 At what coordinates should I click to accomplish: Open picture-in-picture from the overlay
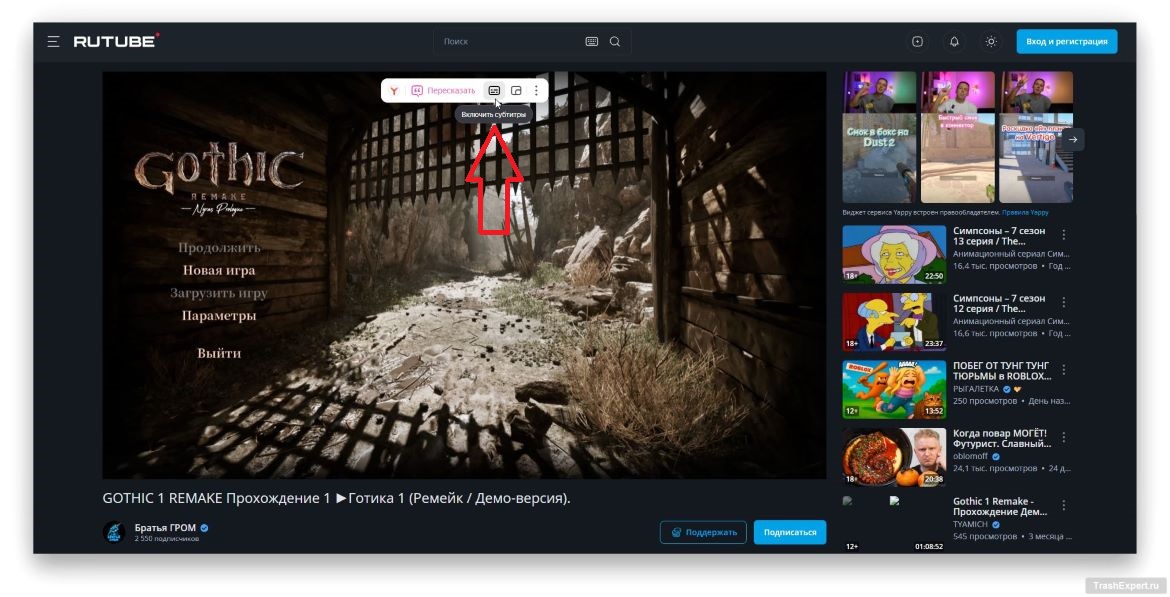[516, 91]
